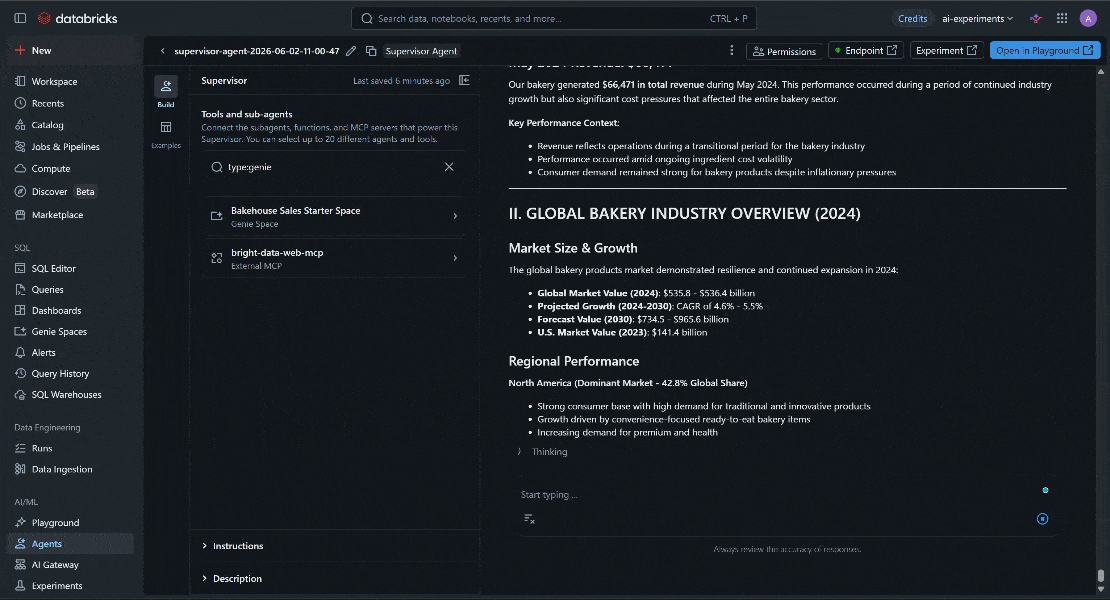Open Agents in the sidebar
Screen dimensions: 1110x600
tap(71, 543)
